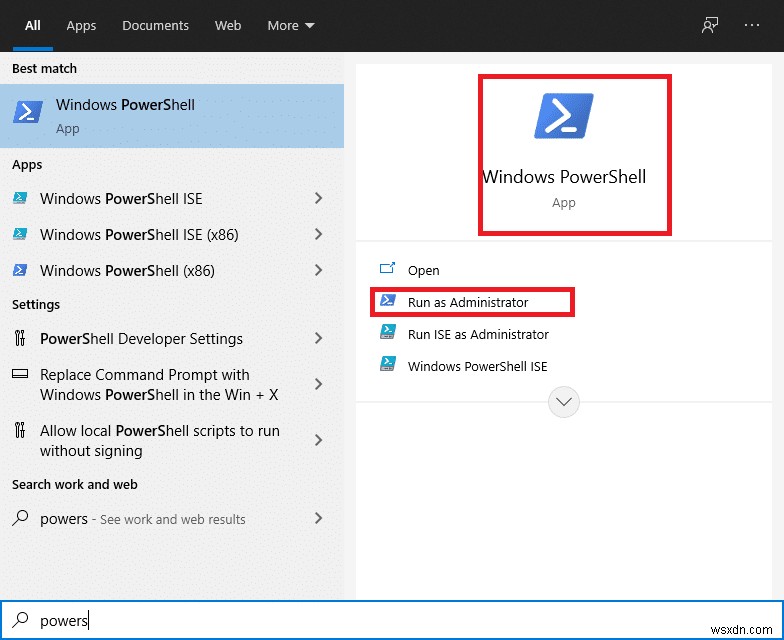Image resolution: width=784 pixels, height=640 pixels.
Task: Switch to the Apps tab
Action: (x=81, y=25)
